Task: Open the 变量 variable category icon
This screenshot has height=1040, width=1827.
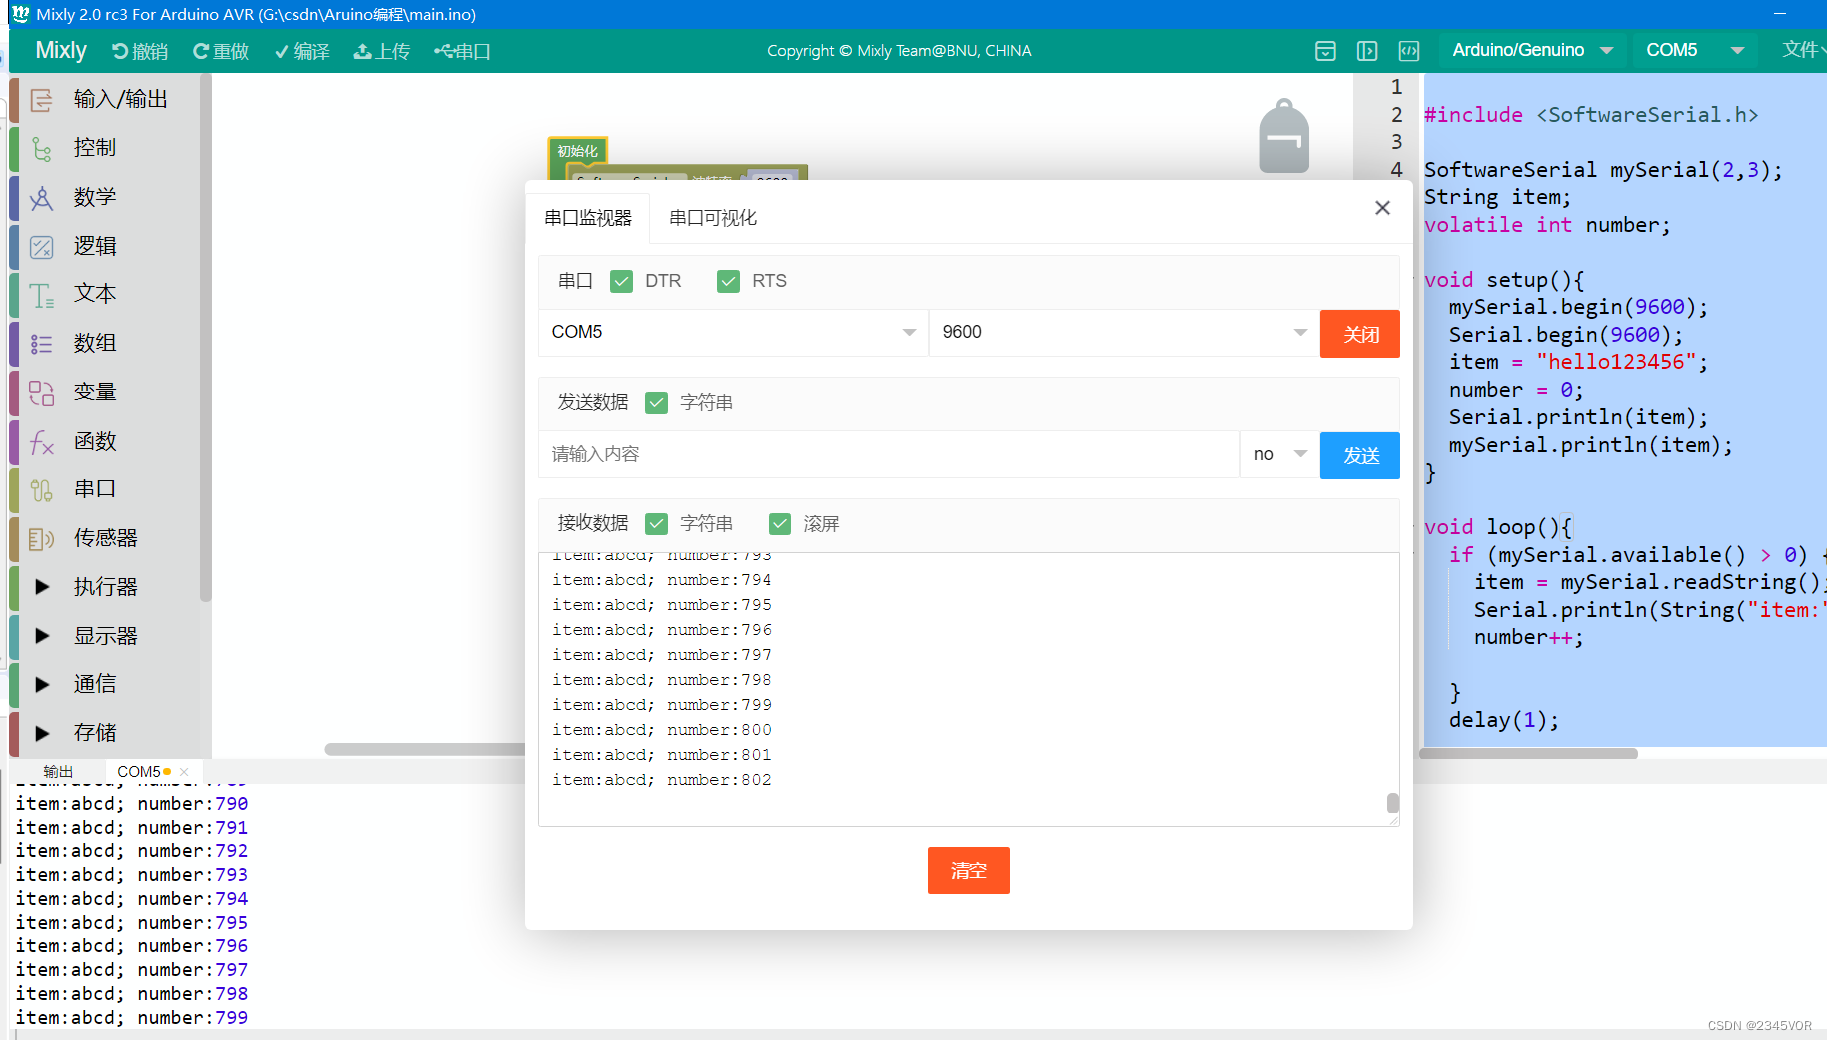Action: [x=41, y=393]
